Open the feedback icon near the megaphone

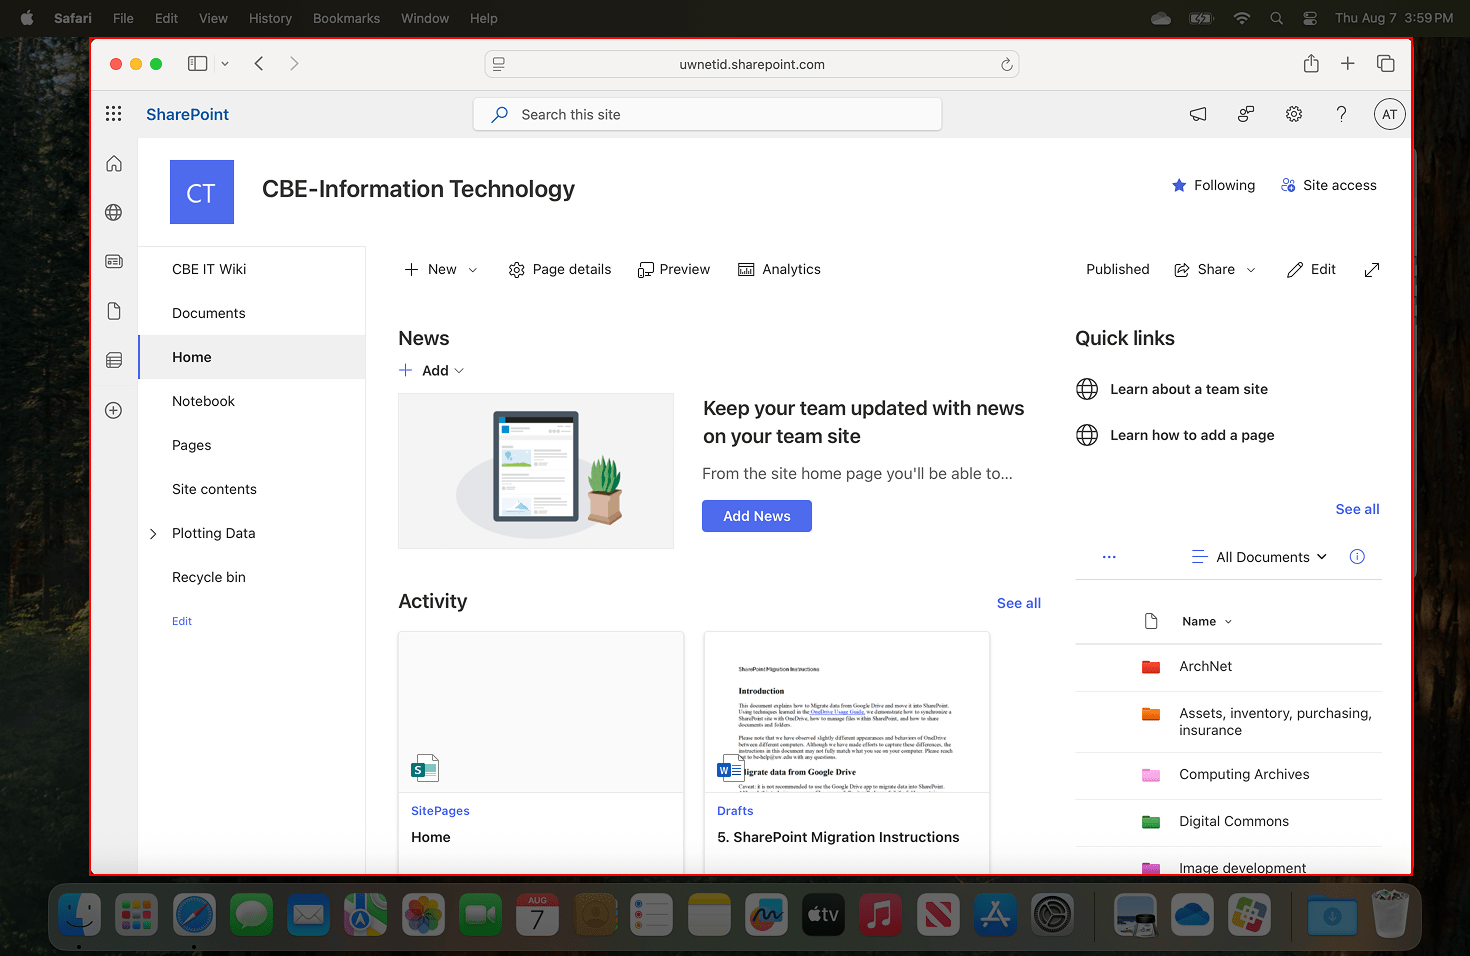(1245, 114)
